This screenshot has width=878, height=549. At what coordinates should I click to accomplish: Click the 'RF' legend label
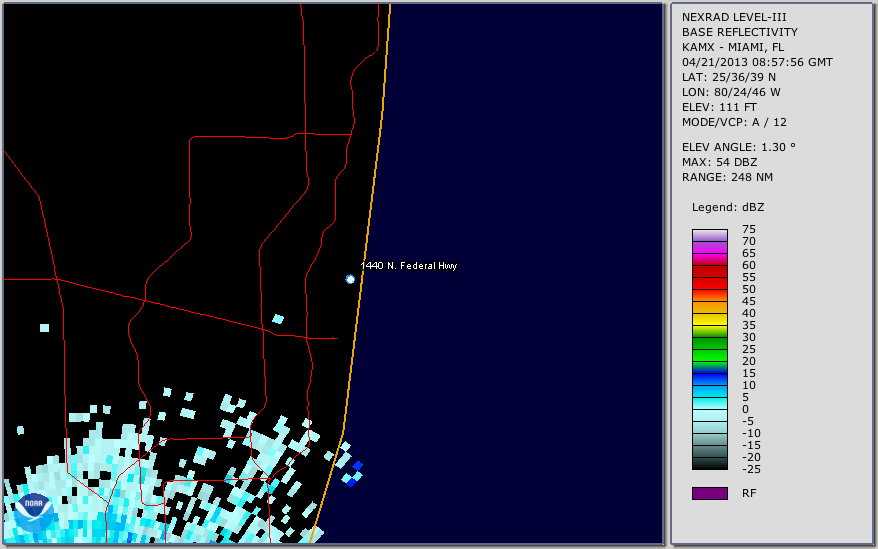click(749, 493)
